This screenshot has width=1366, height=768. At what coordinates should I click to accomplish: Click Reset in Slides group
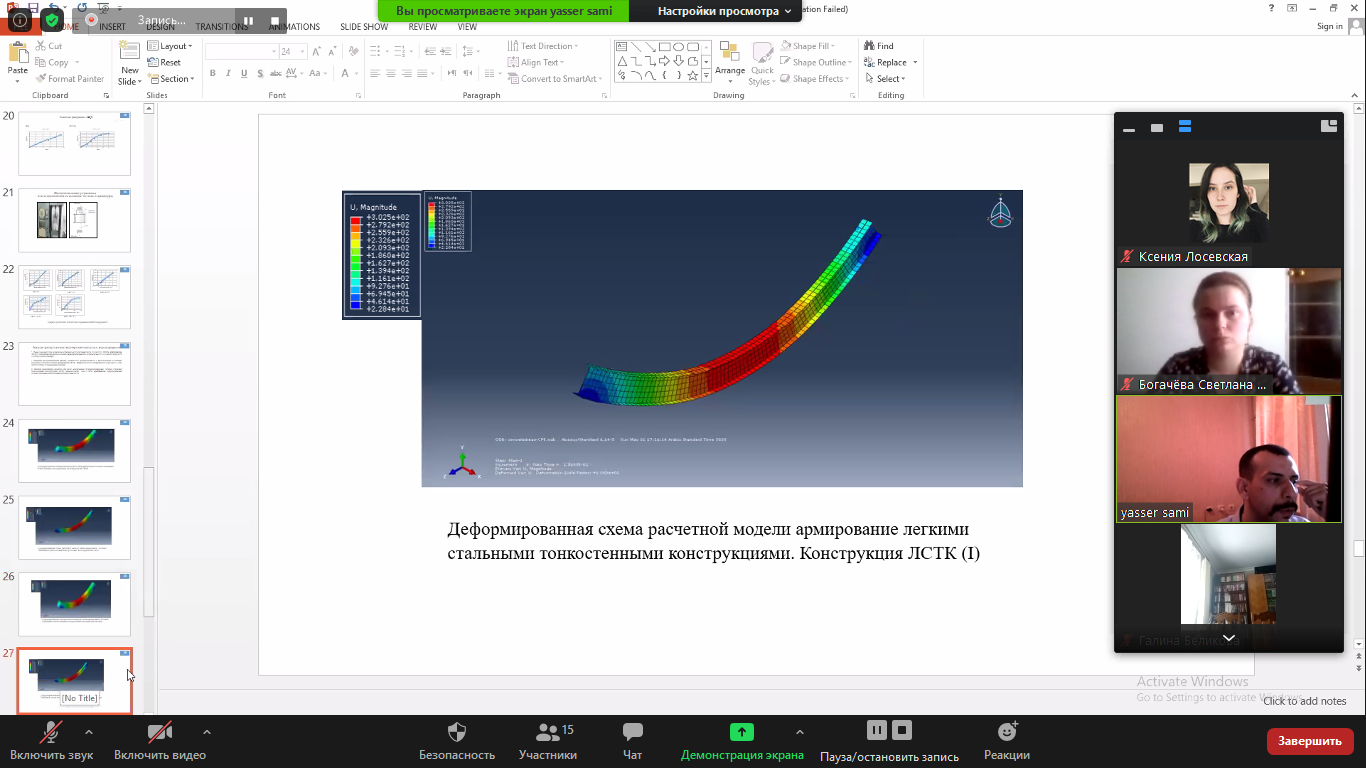click(x=164, y=62)
